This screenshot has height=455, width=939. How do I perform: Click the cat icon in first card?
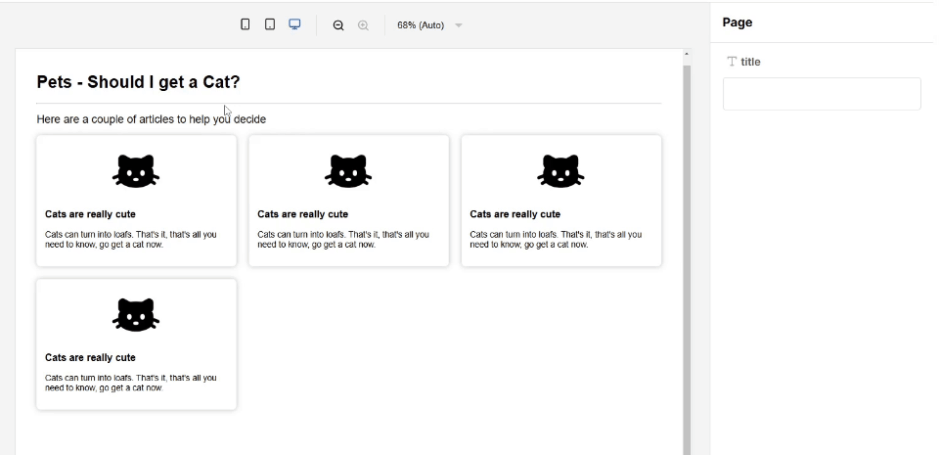[136, 171]
